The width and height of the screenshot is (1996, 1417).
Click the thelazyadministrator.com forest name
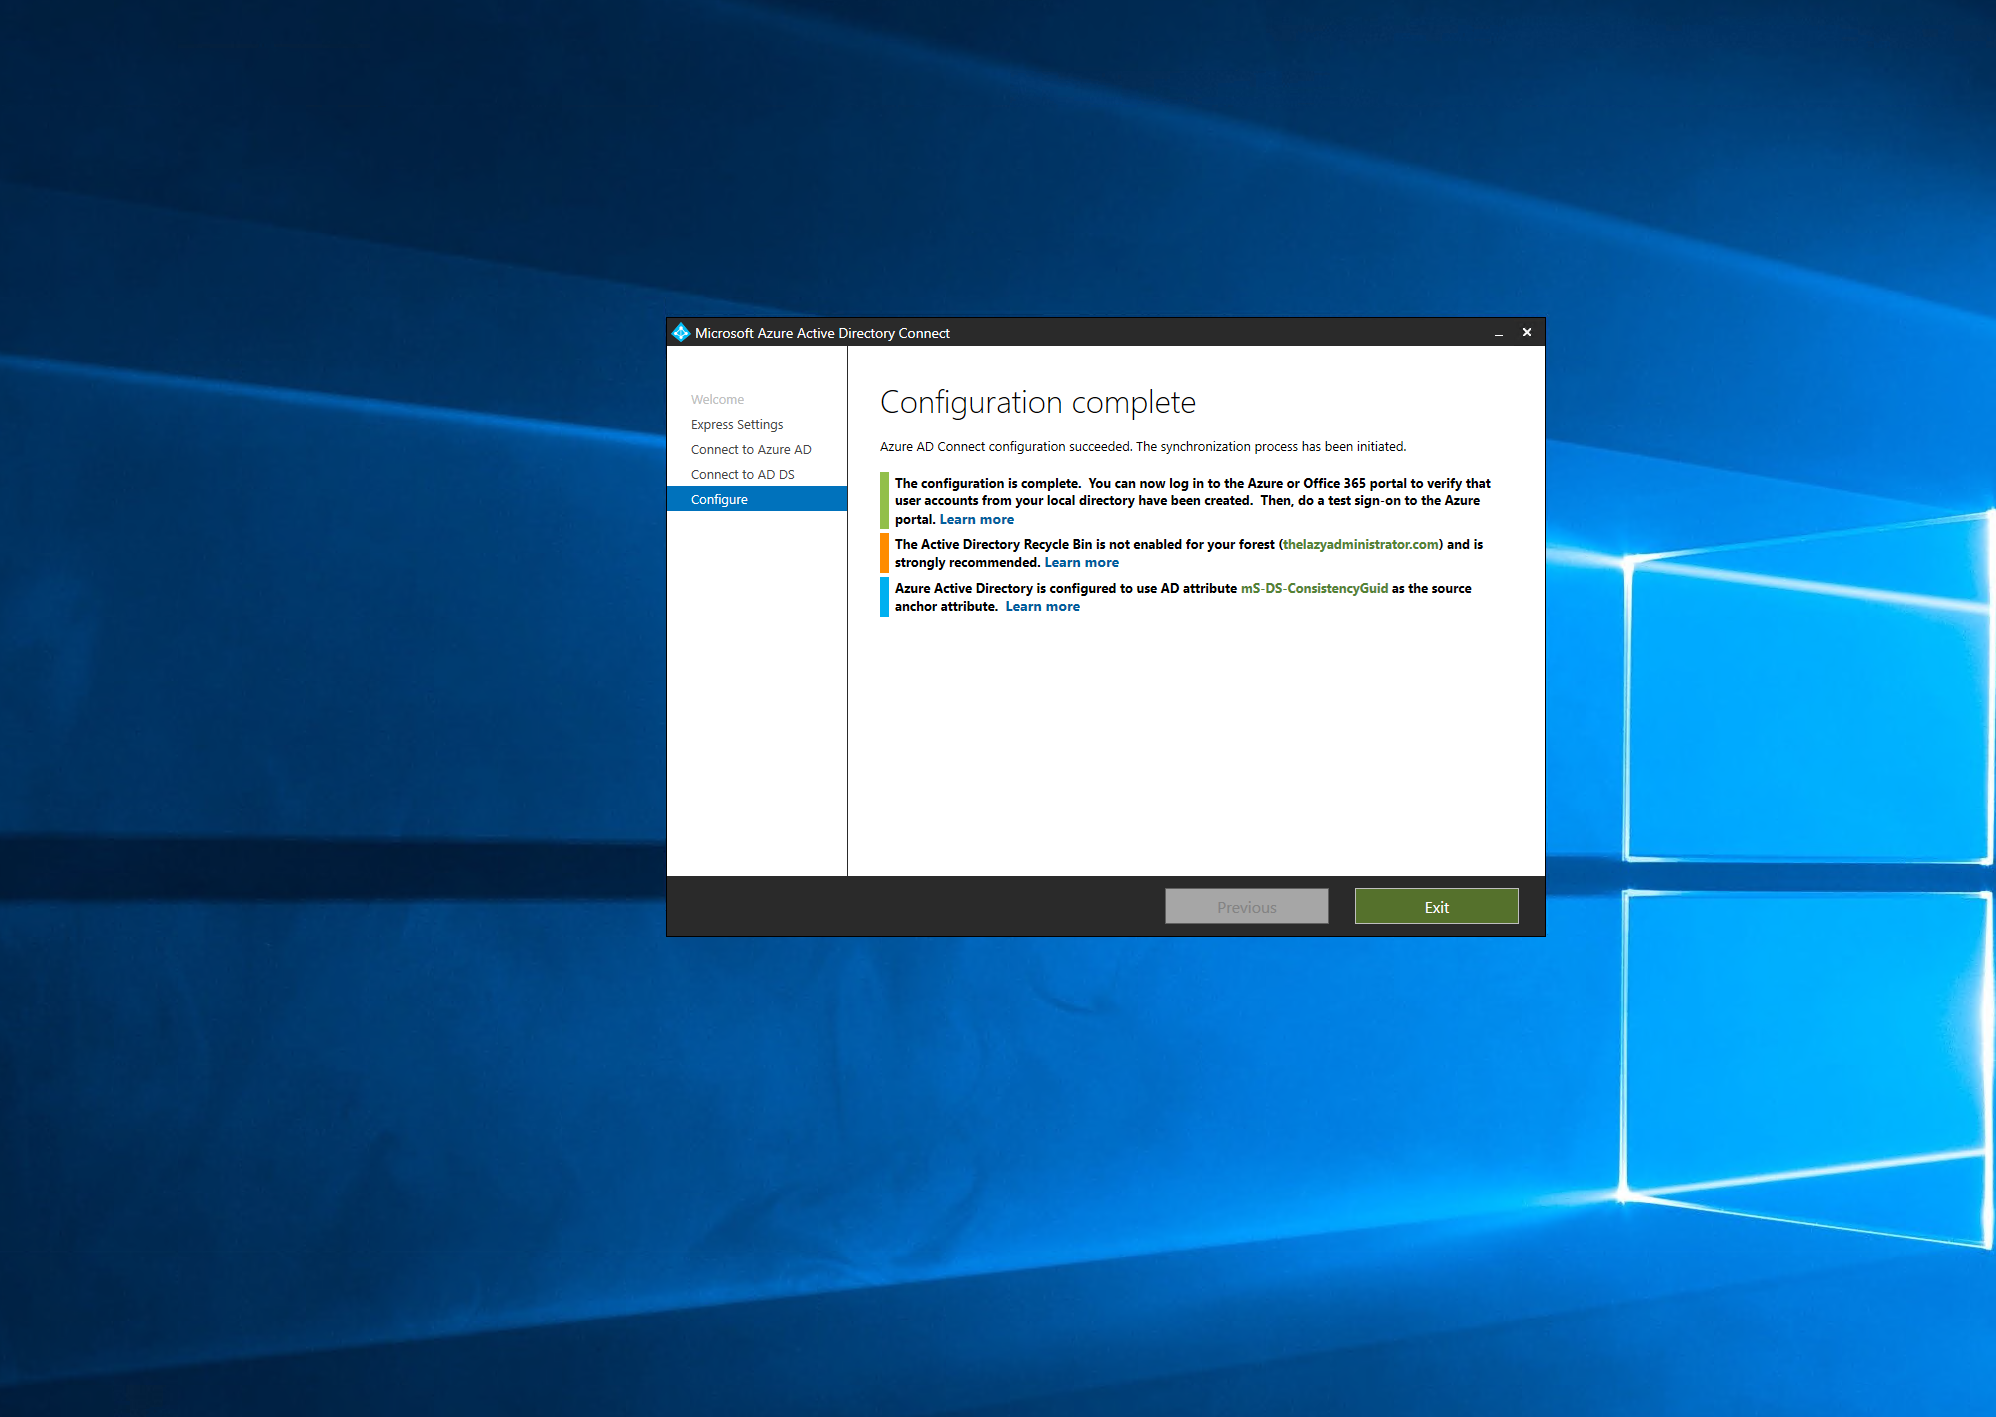(x=1360, y=544)
